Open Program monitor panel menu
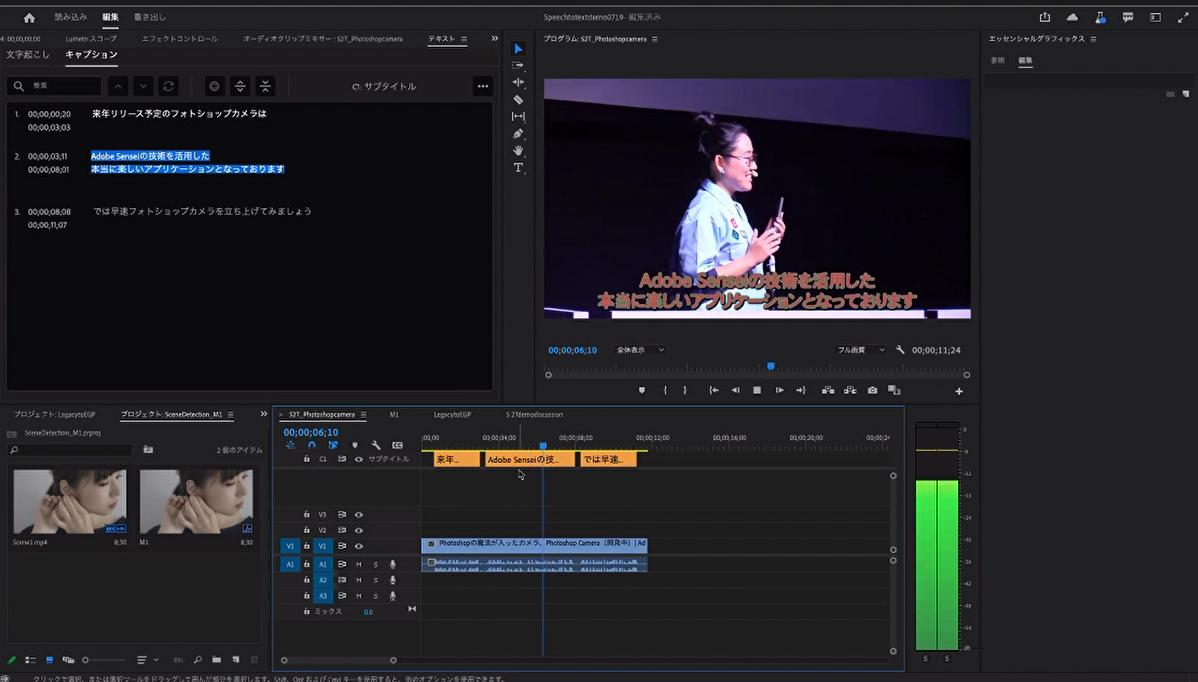 [655, 39]
